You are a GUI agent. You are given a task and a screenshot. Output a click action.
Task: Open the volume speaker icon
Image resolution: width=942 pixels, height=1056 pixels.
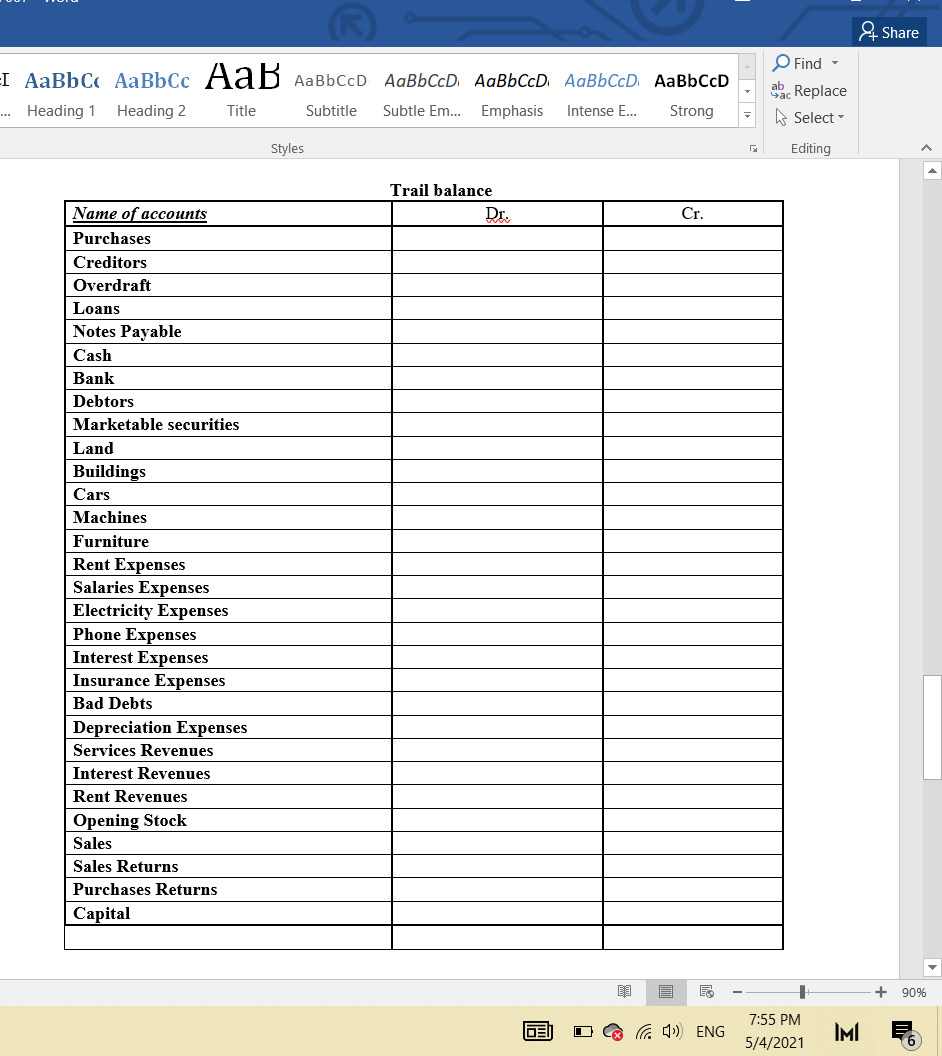point(672,1031)
